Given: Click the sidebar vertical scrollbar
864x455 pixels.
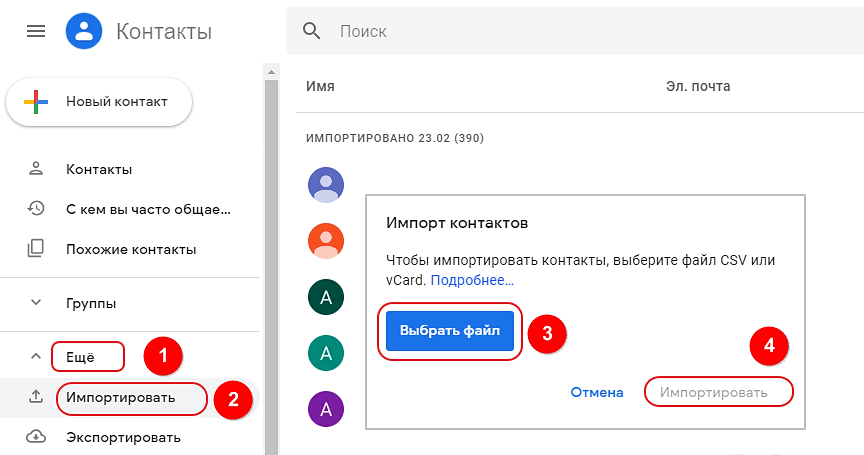Looking at the screenshot, I should point(270,250).
